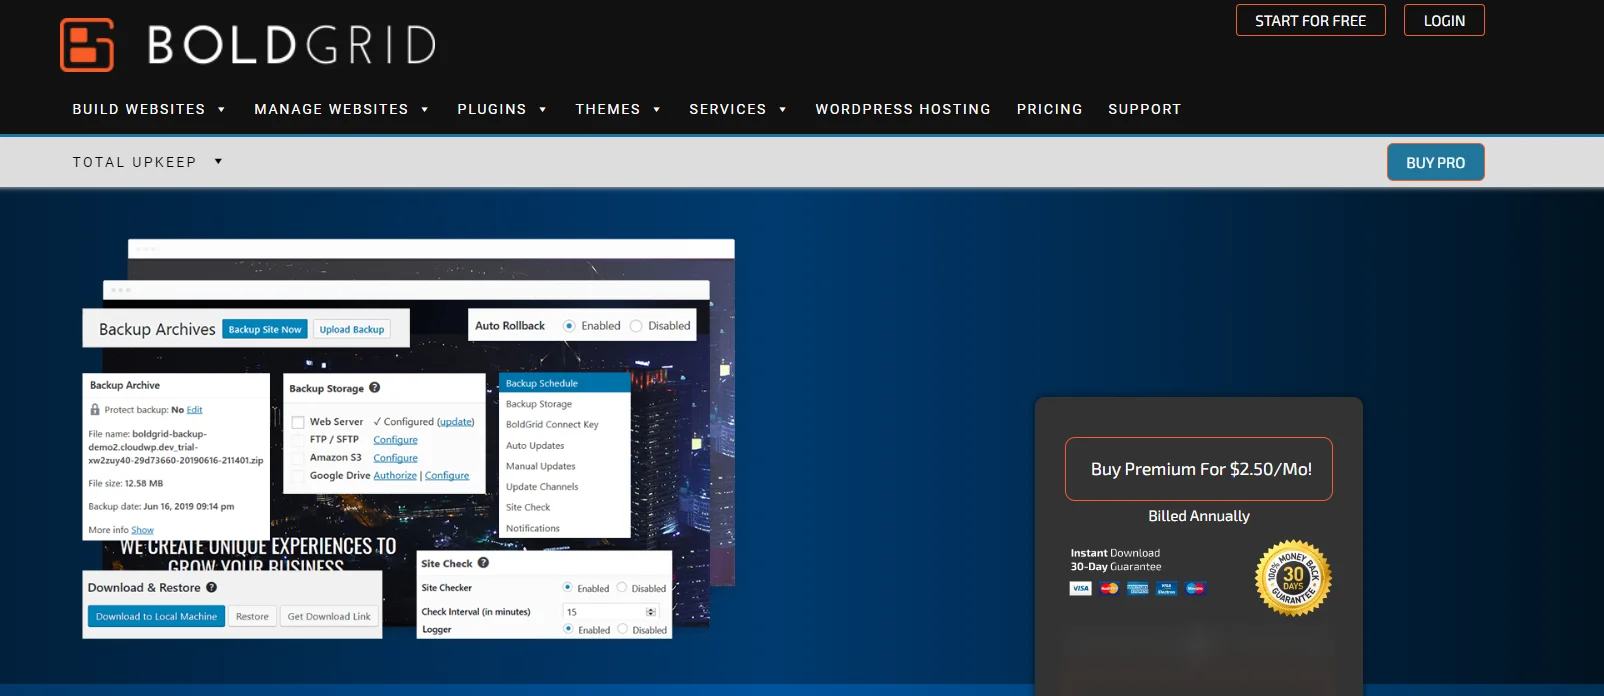Go to the Pricing page

pyautogui.click(x=1050, y=109)
